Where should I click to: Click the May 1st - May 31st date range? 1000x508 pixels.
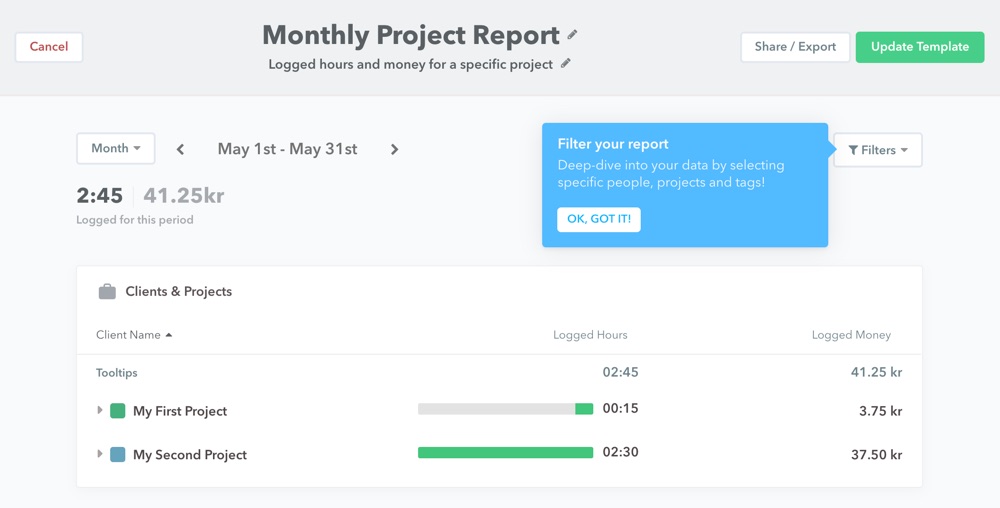click(287, 149)
